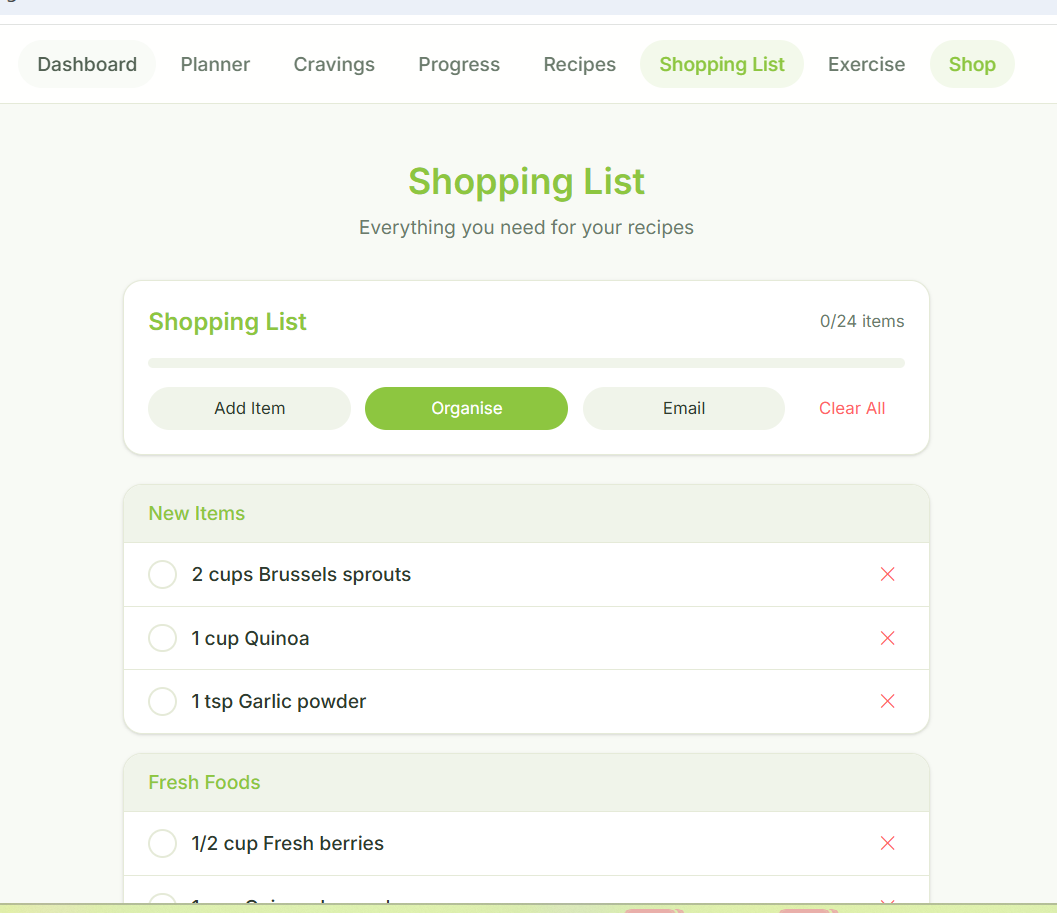Viewport: 1057px width, 913px height.
Task: Open the Planner tab
Action: [x=215, y=64]
